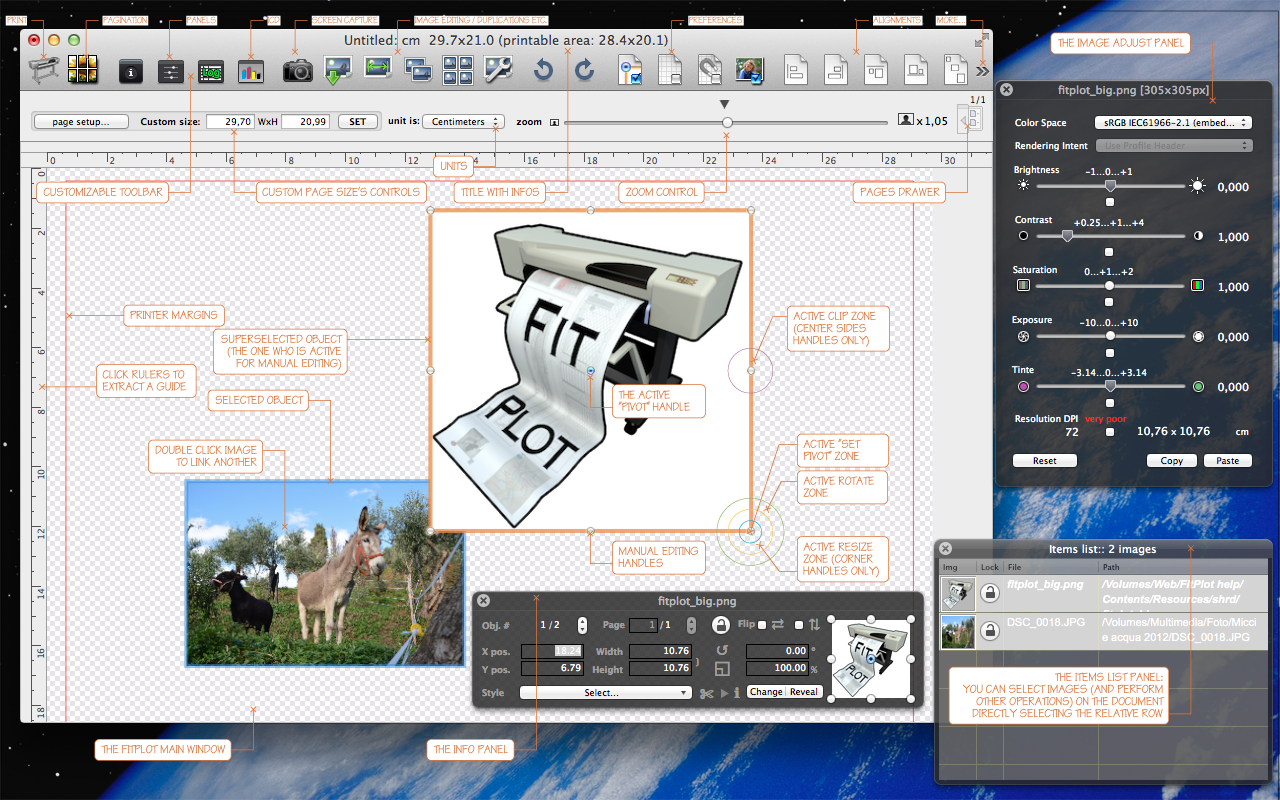Click the plotter Print icon in toolbar
Image resolution: width=1280 pixels, height=800 pixels.
click(42, 70)
